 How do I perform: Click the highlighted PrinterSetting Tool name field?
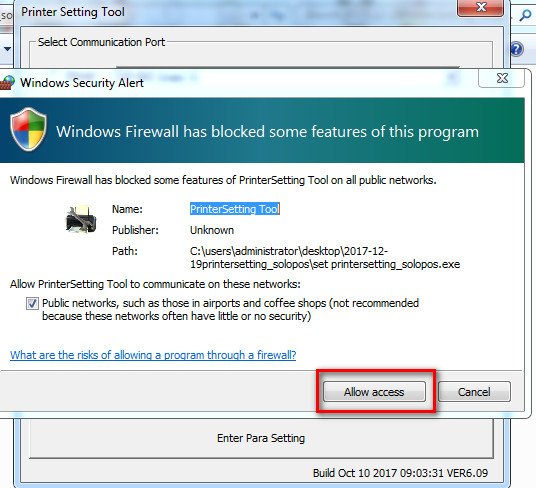tap(235, 209)
